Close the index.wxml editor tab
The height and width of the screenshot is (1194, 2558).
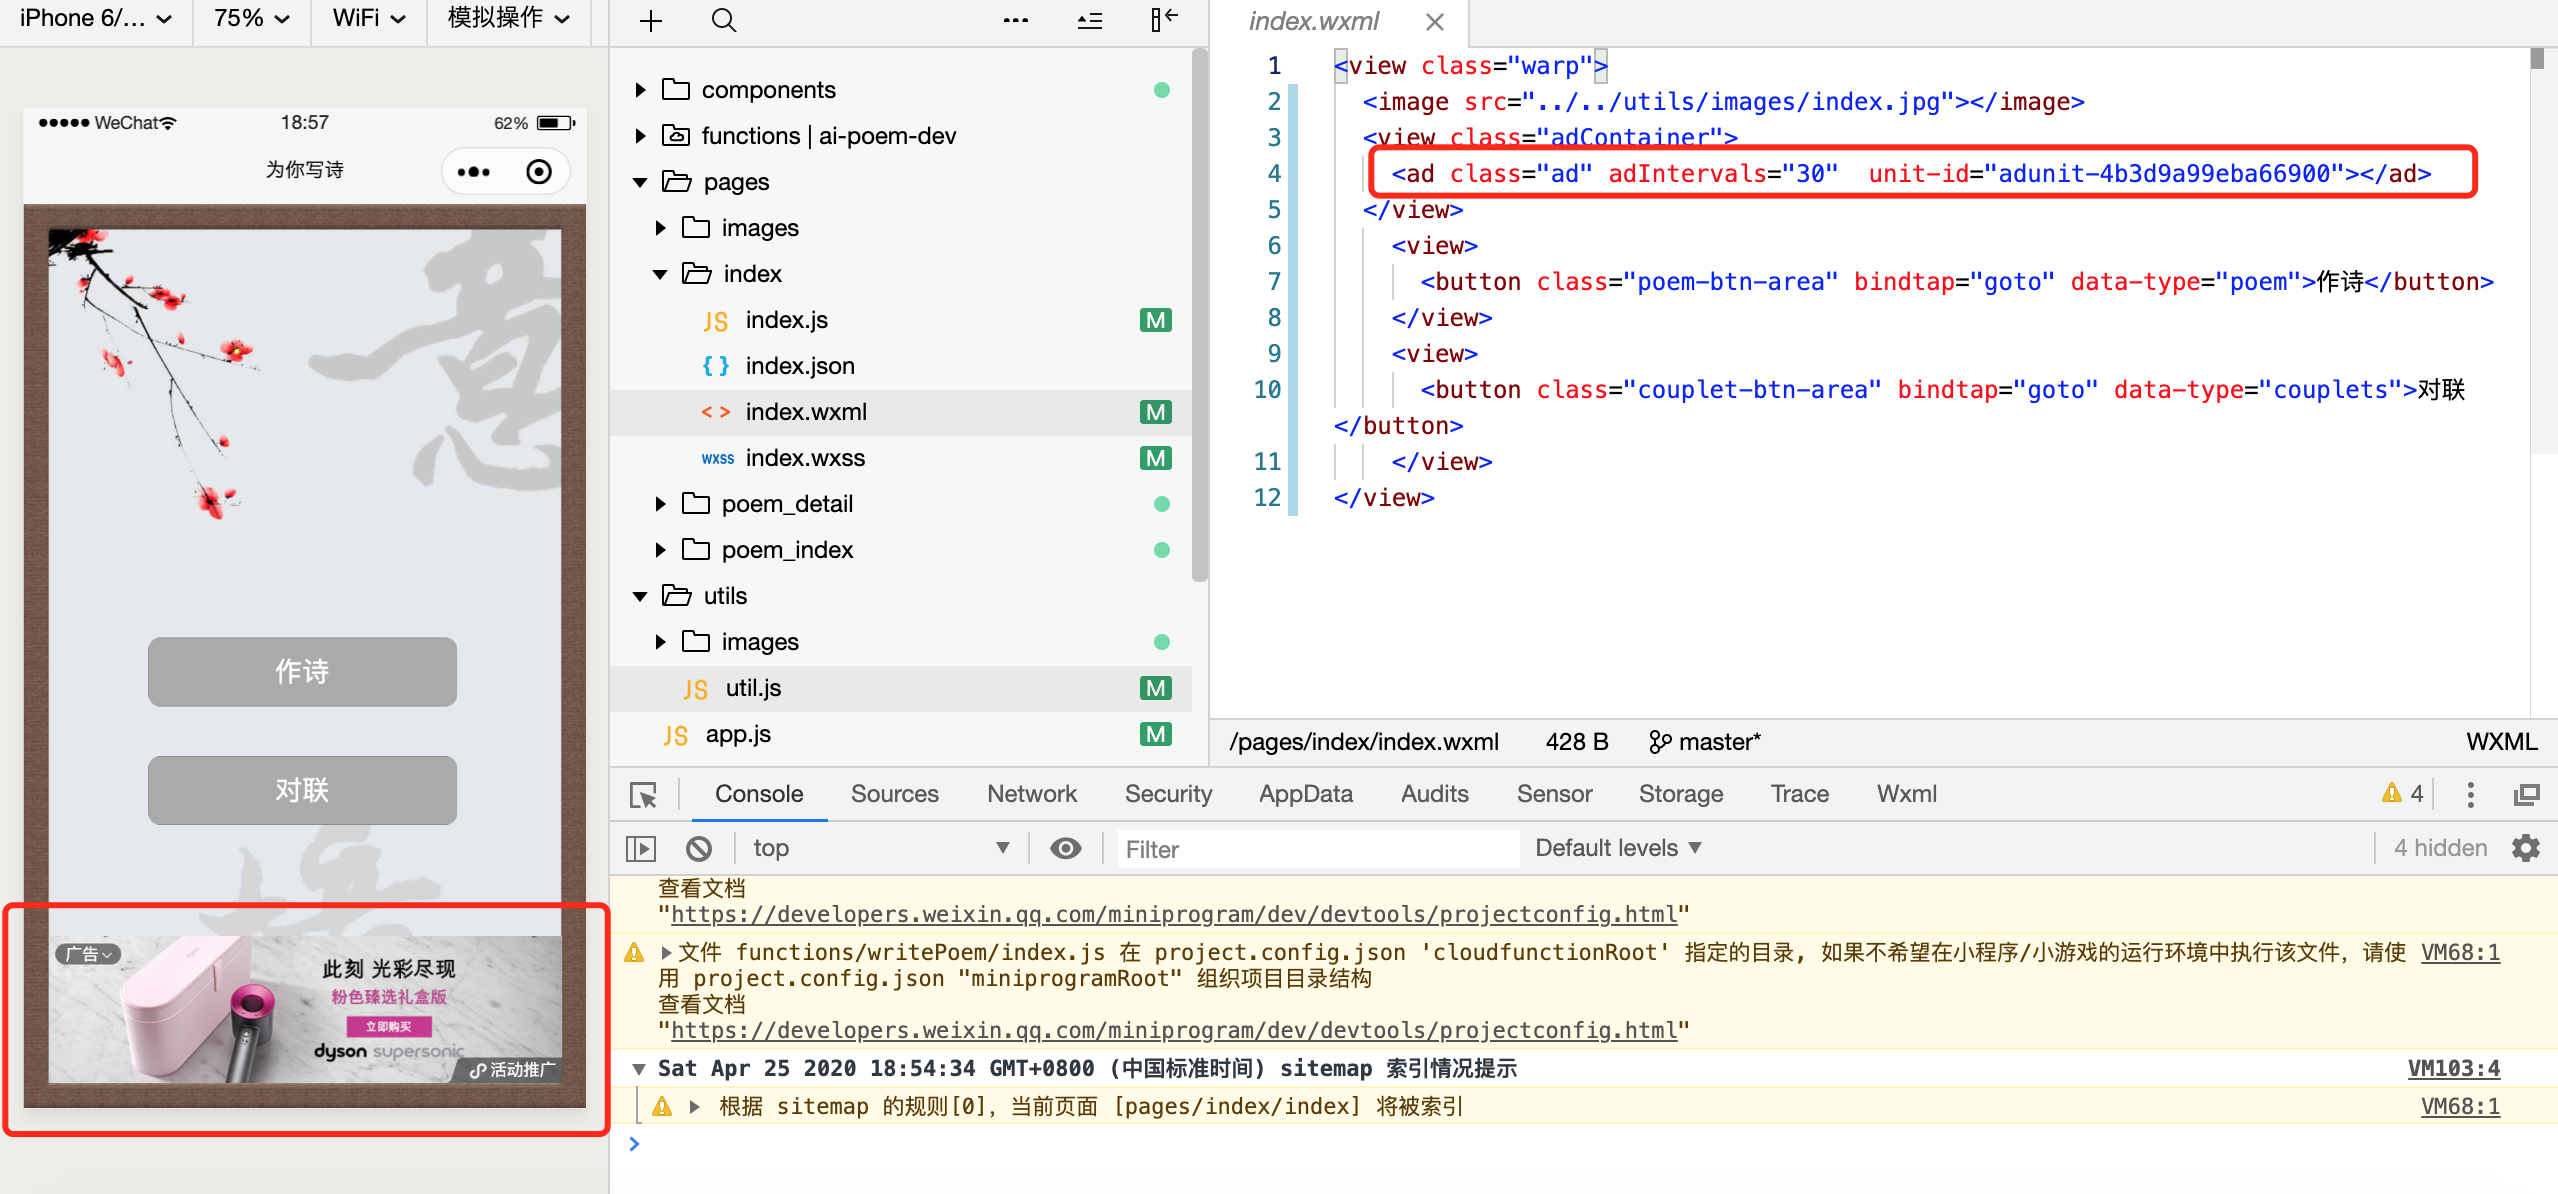tap(1435, 22)
